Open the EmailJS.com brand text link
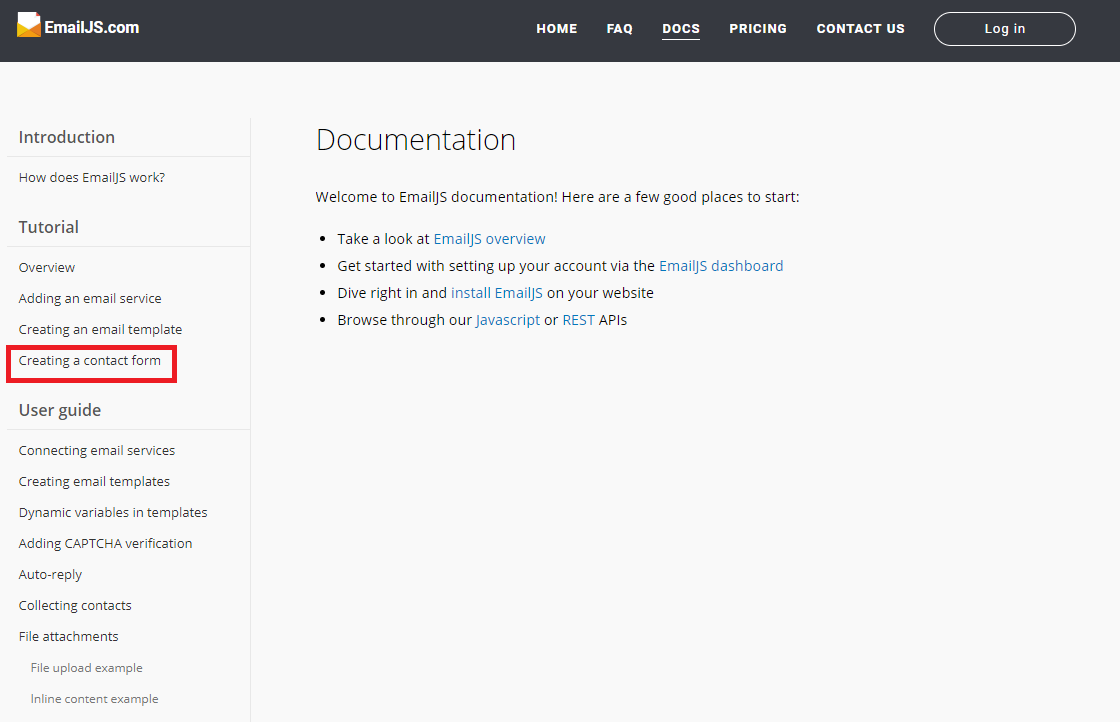 pyautogui.click(x=91, y=27)
